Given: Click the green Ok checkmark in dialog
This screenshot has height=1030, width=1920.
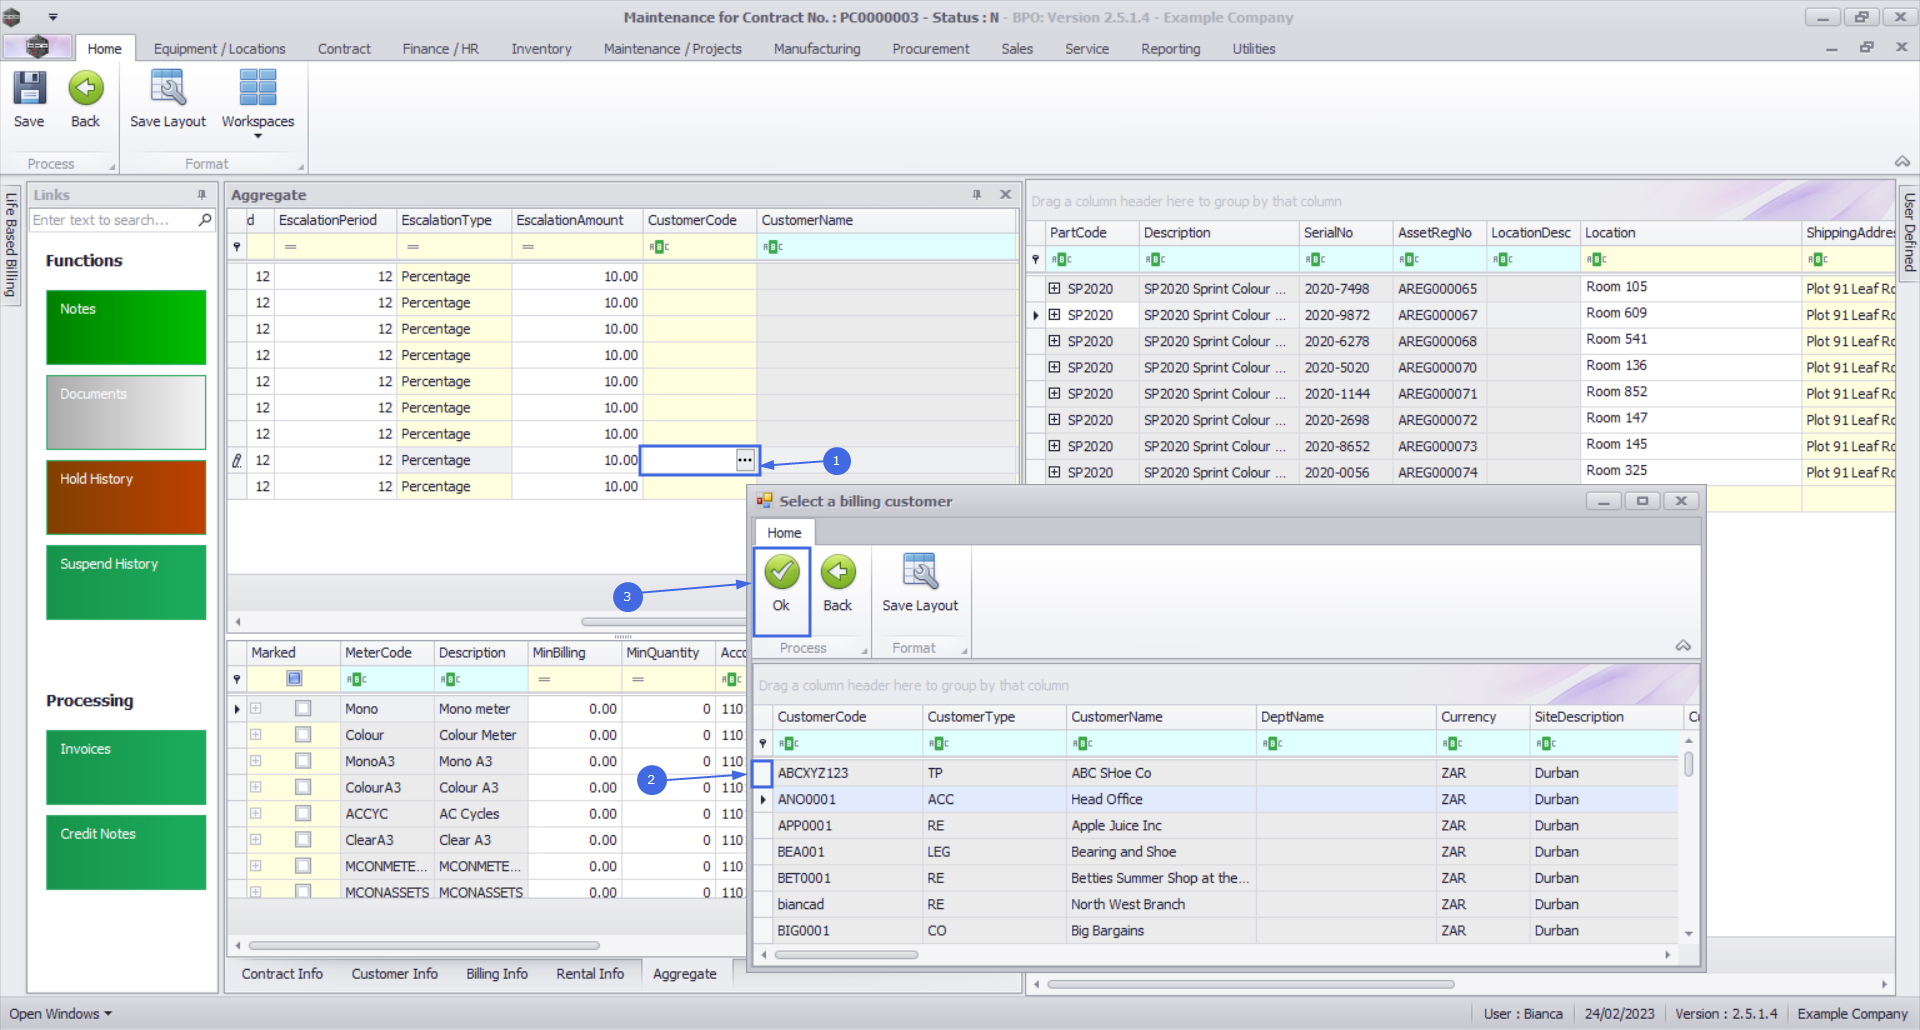Looking at the screenshot, I should click(781, 573).
